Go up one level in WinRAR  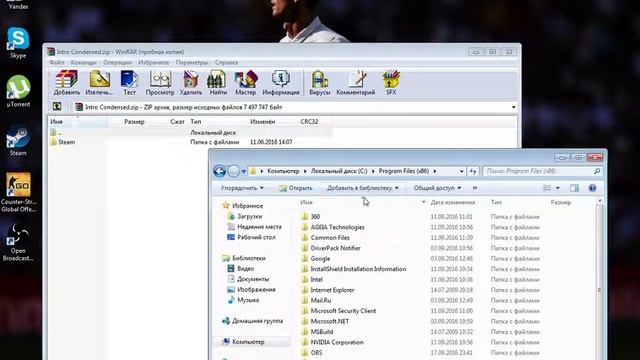57,107
